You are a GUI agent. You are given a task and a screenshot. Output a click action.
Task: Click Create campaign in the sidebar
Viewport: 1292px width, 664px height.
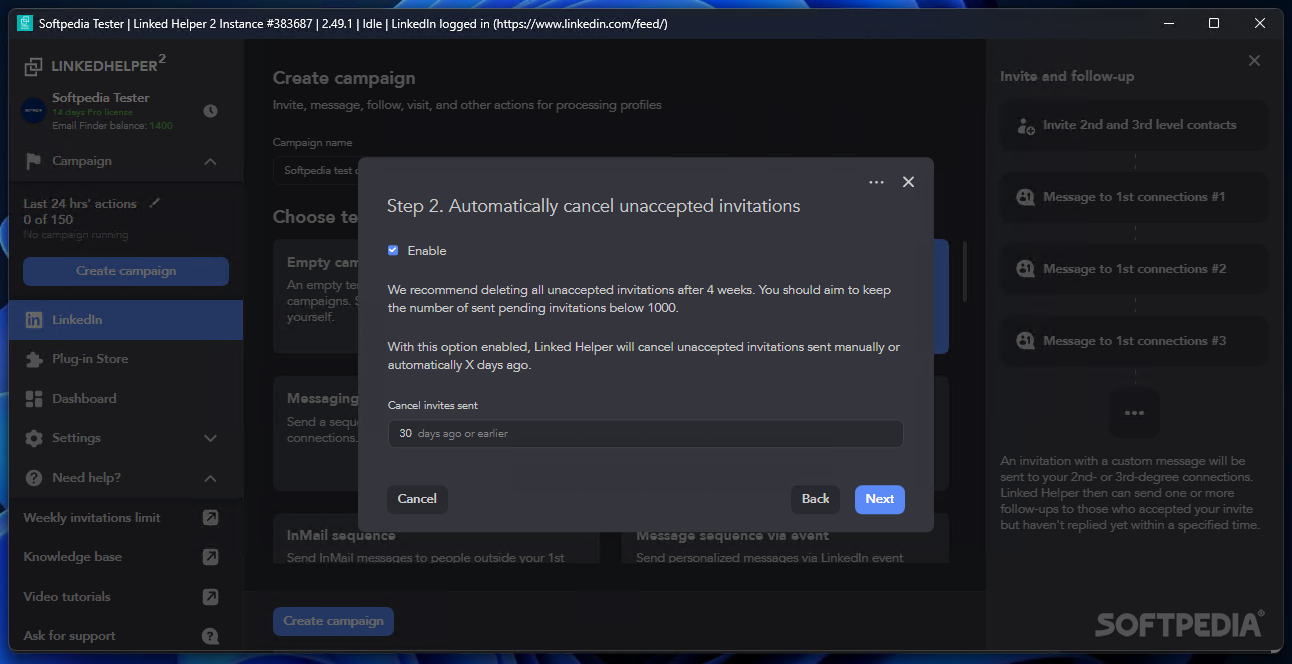126,271
